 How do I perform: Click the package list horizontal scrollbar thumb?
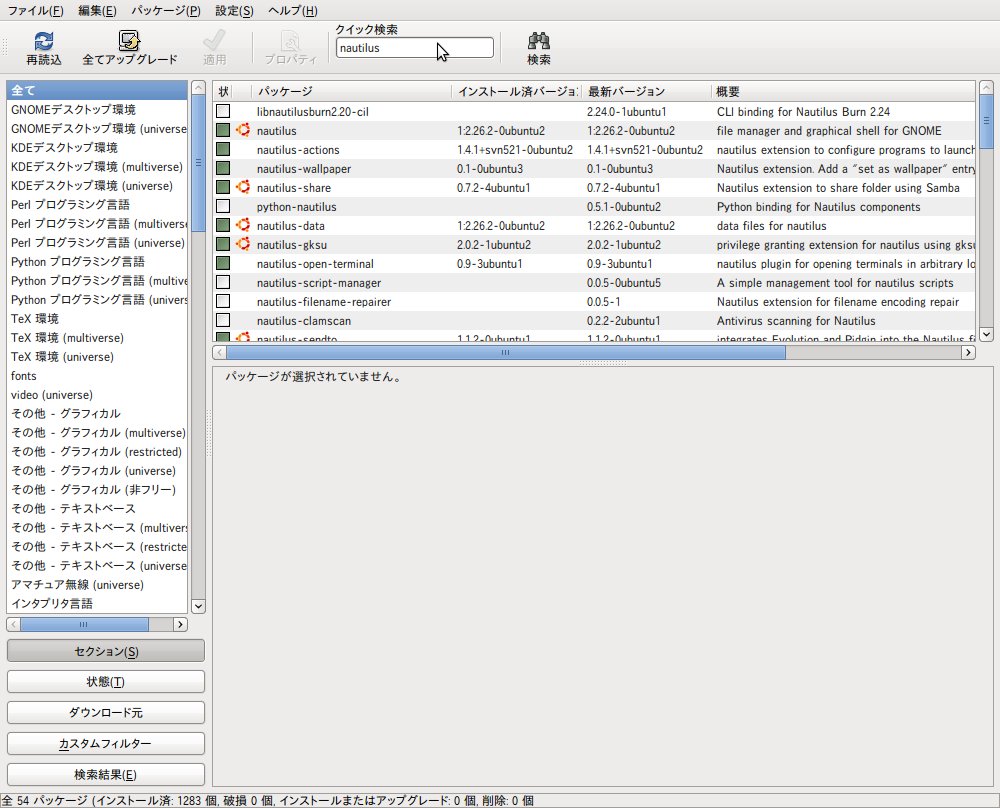pyautogui.click(x=506, y=352)
